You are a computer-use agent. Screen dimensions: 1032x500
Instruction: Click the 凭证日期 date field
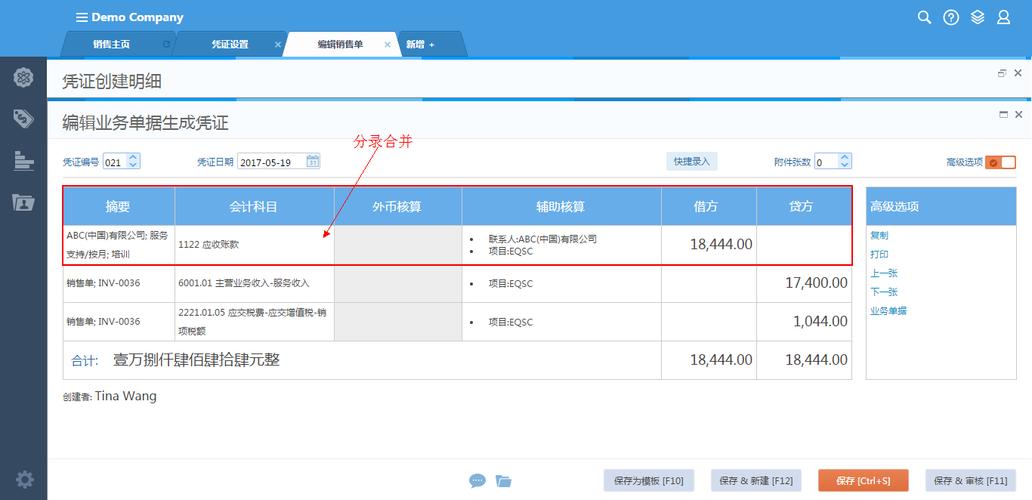coord(278,162)
